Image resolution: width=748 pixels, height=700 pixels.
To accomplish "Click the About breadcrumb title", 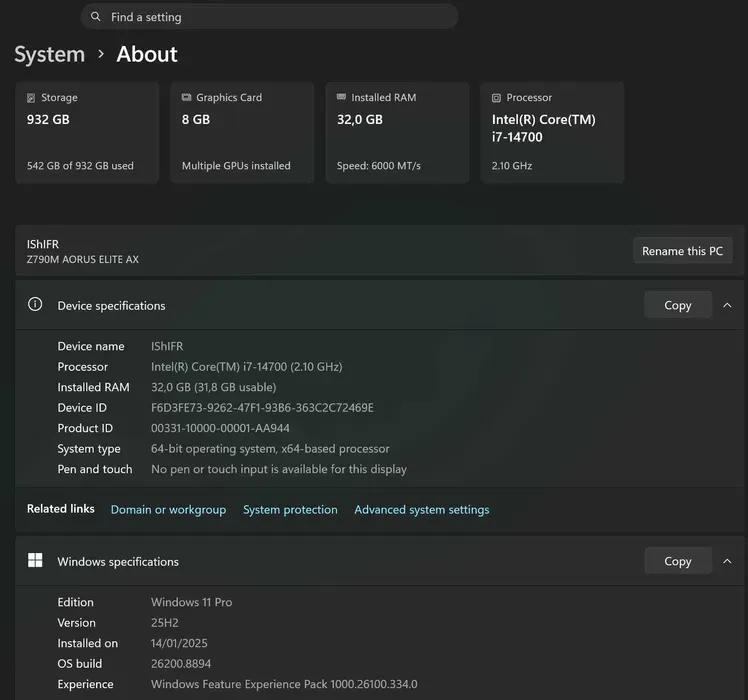I will (x=147, y=54).
